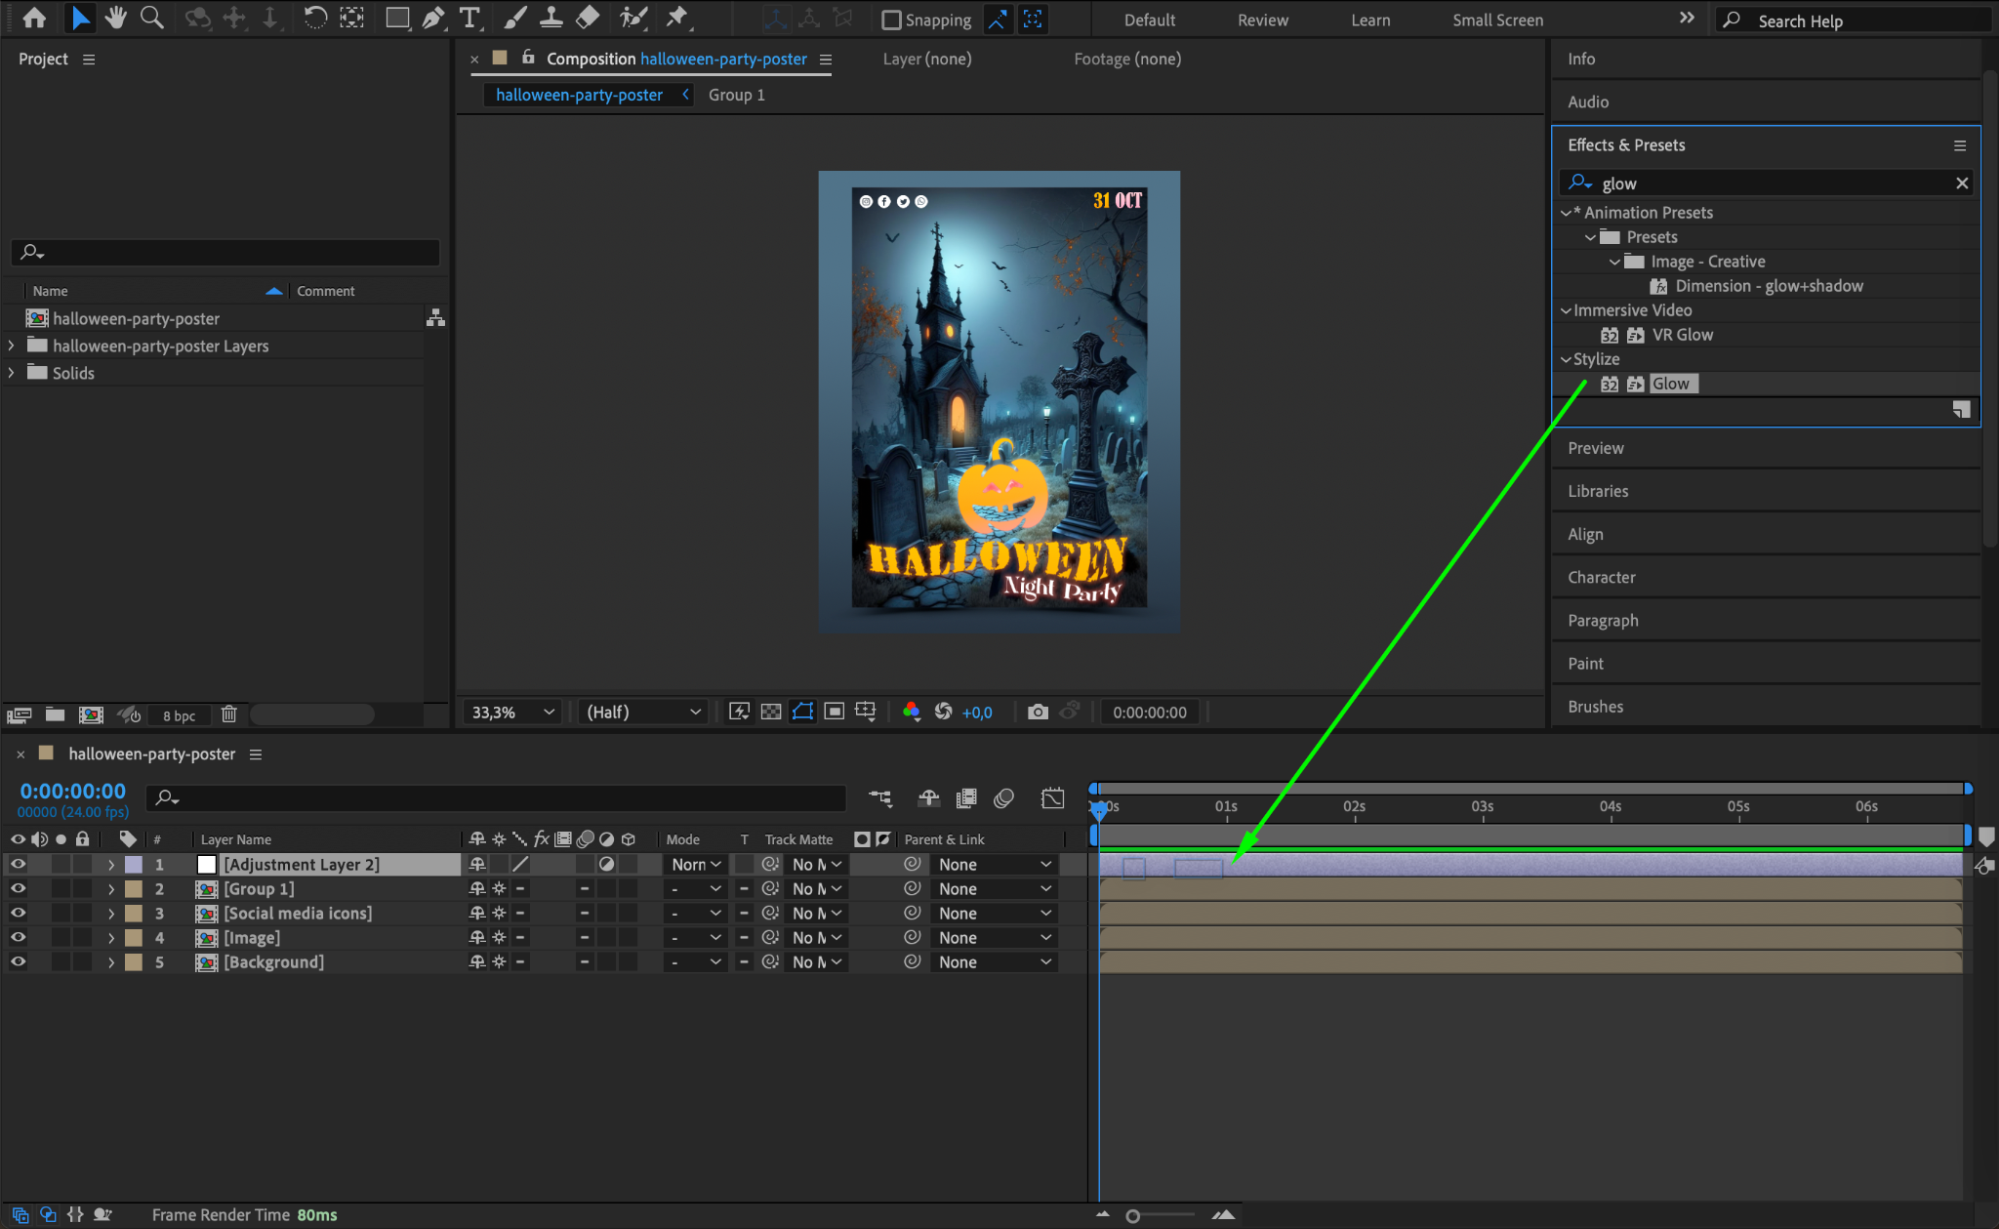Select the Horizontal Type tool

[x=469, y=18]
